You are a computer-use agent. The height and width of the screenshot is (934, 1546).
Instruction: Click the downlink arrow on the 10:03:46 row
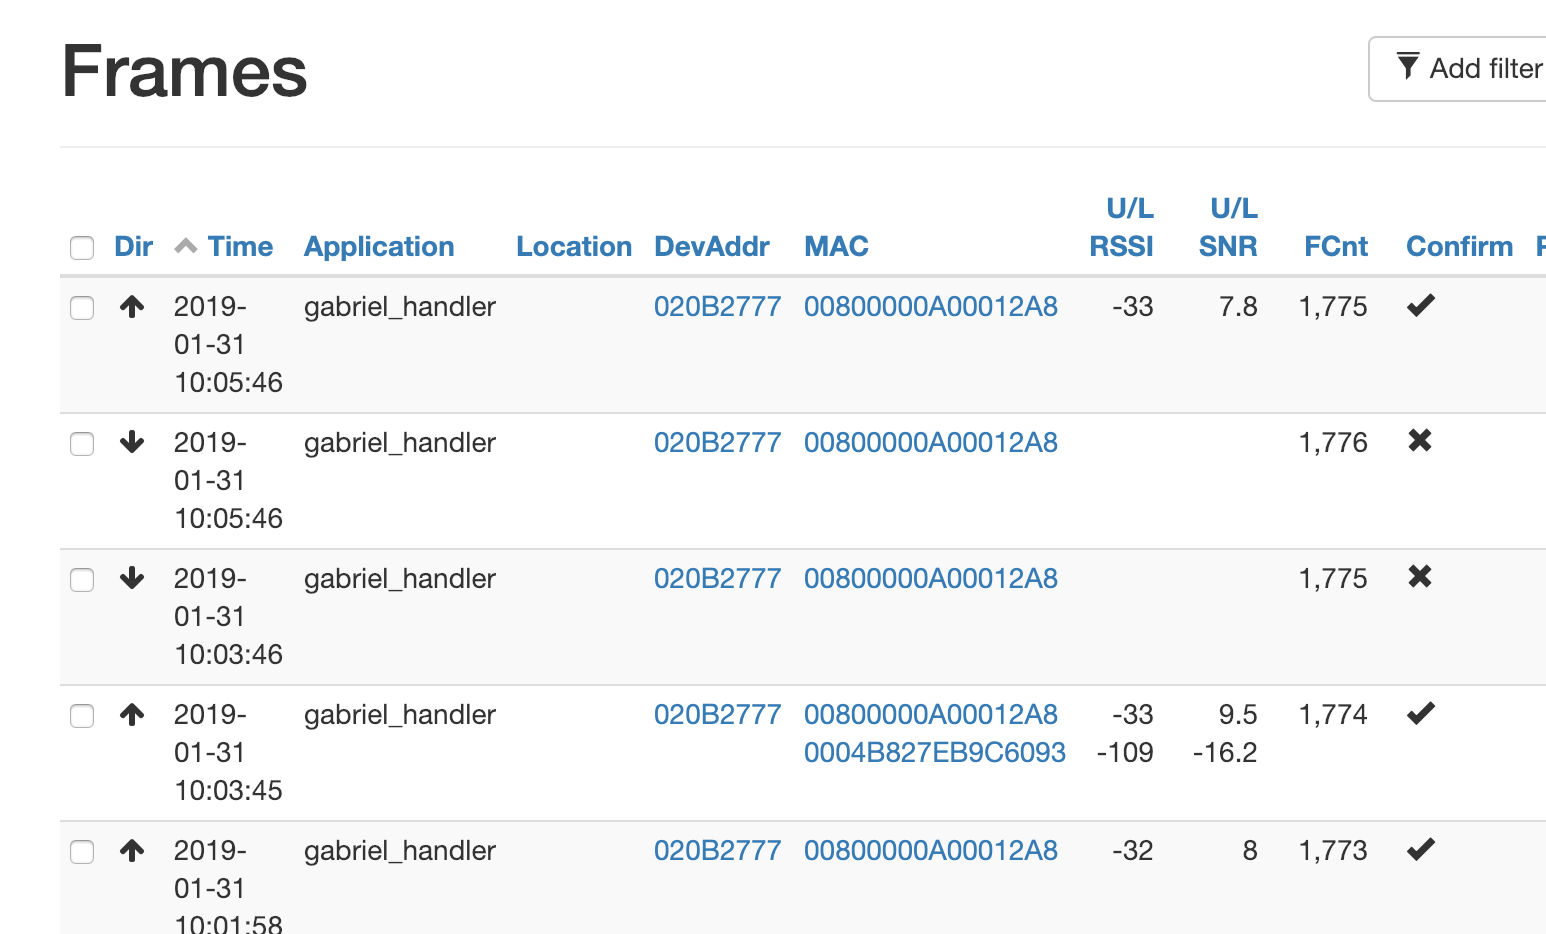pyautogui.click(x=132, y=579)
